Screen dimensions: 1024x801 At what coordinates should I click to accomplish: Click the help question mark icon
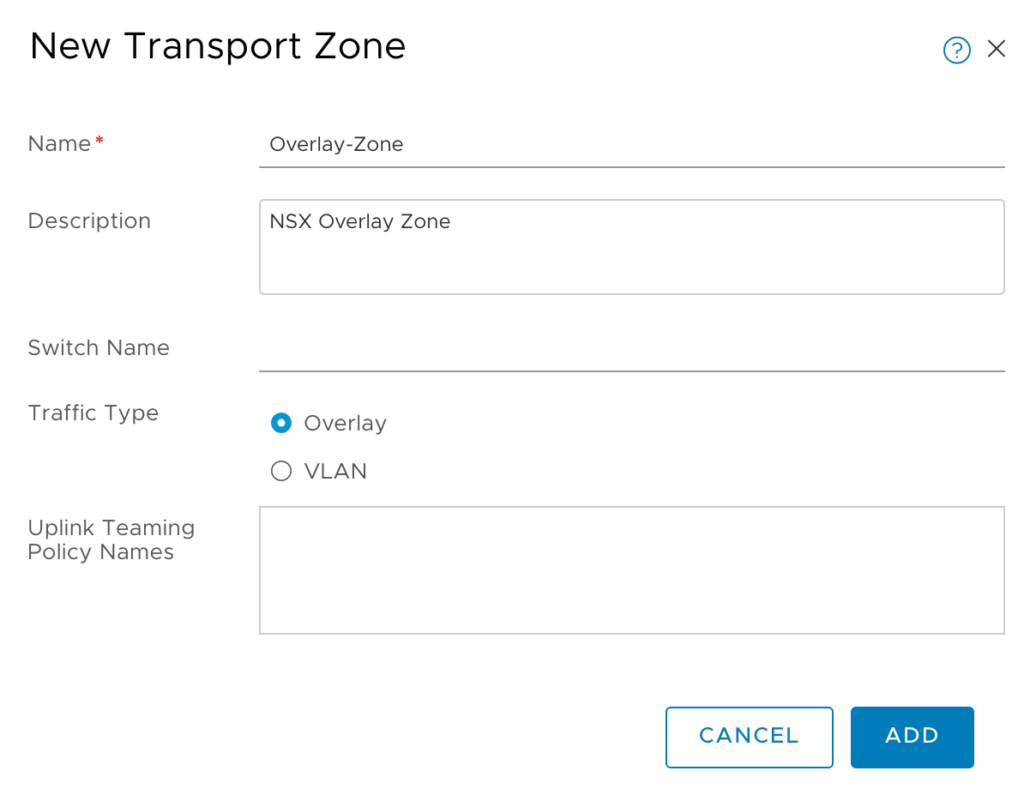(x=956, y=50)
